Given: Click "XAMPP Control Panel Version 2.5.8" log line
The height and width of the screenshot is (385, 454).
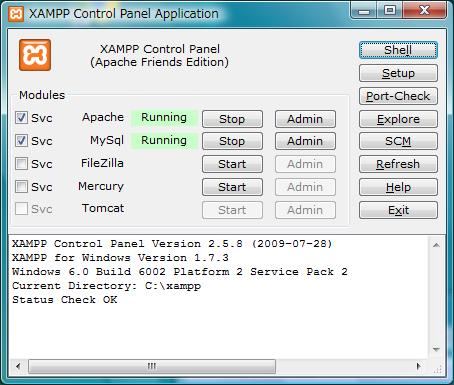Looking at the screenshot, I should point(172,244).
